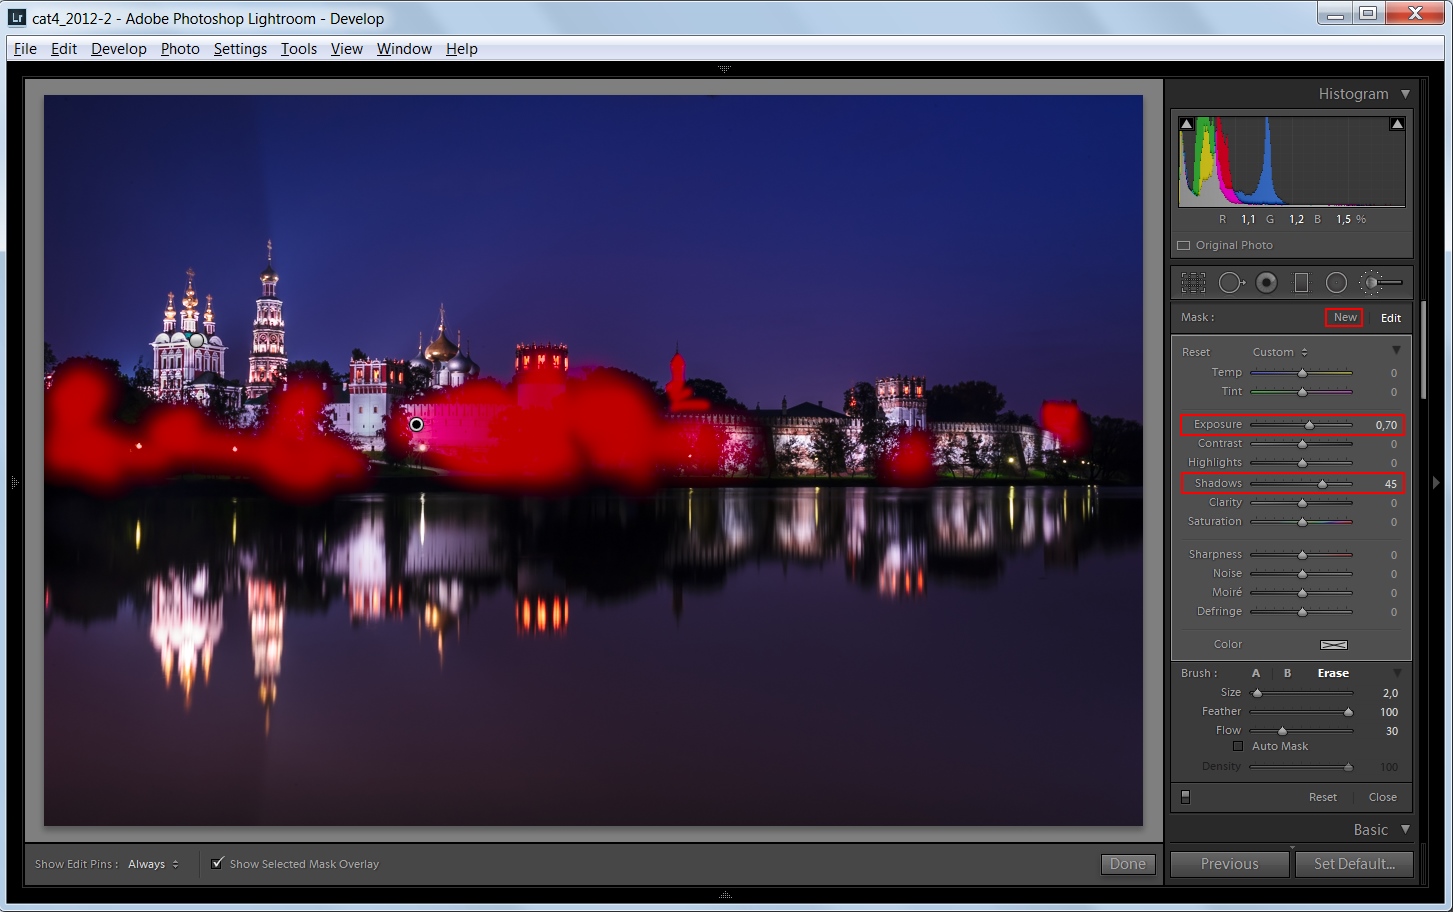Click the Saturation slider handle

click(1302, 522)
